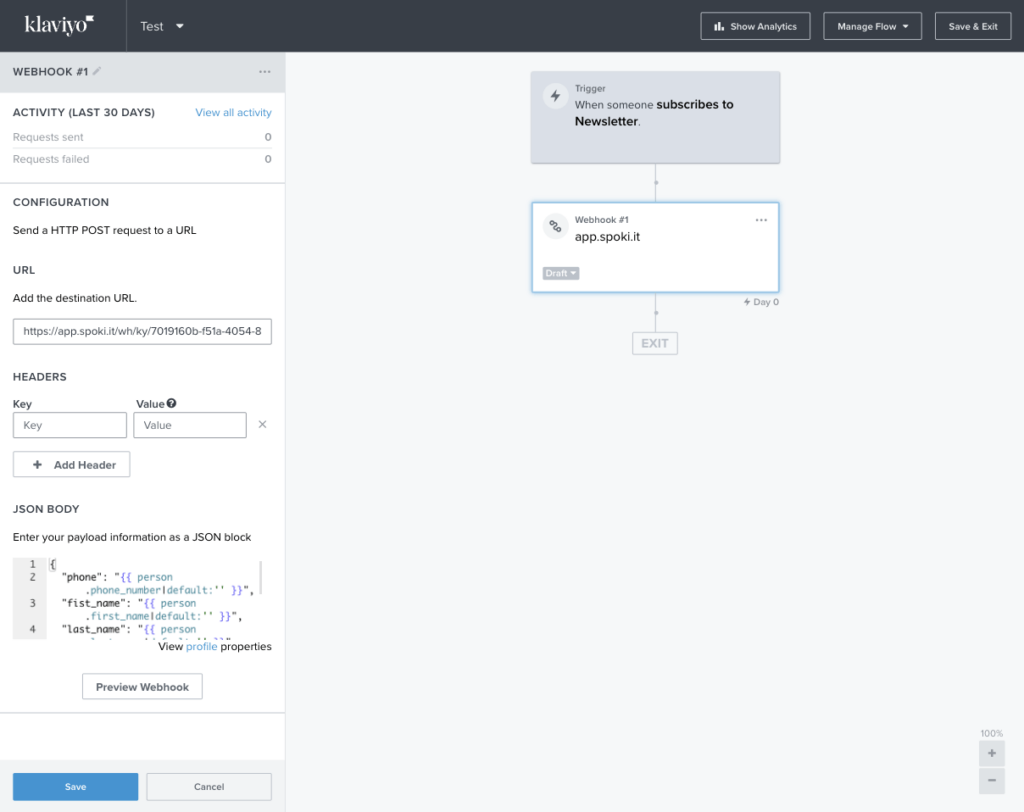This screenshot has height=812, width=1024.
Task: Click the three-dot menu on the Webhook #1 card
Action: (761, 220)
